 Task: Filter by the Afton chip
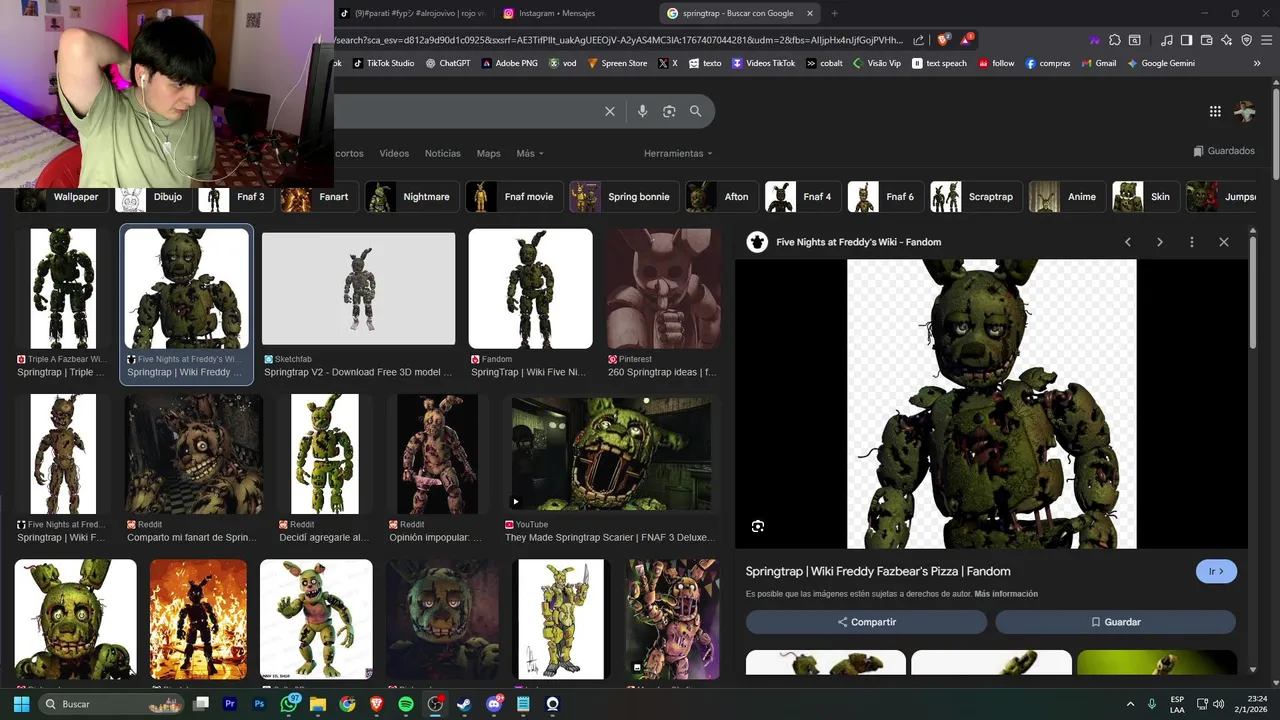(x=721, y=197)
